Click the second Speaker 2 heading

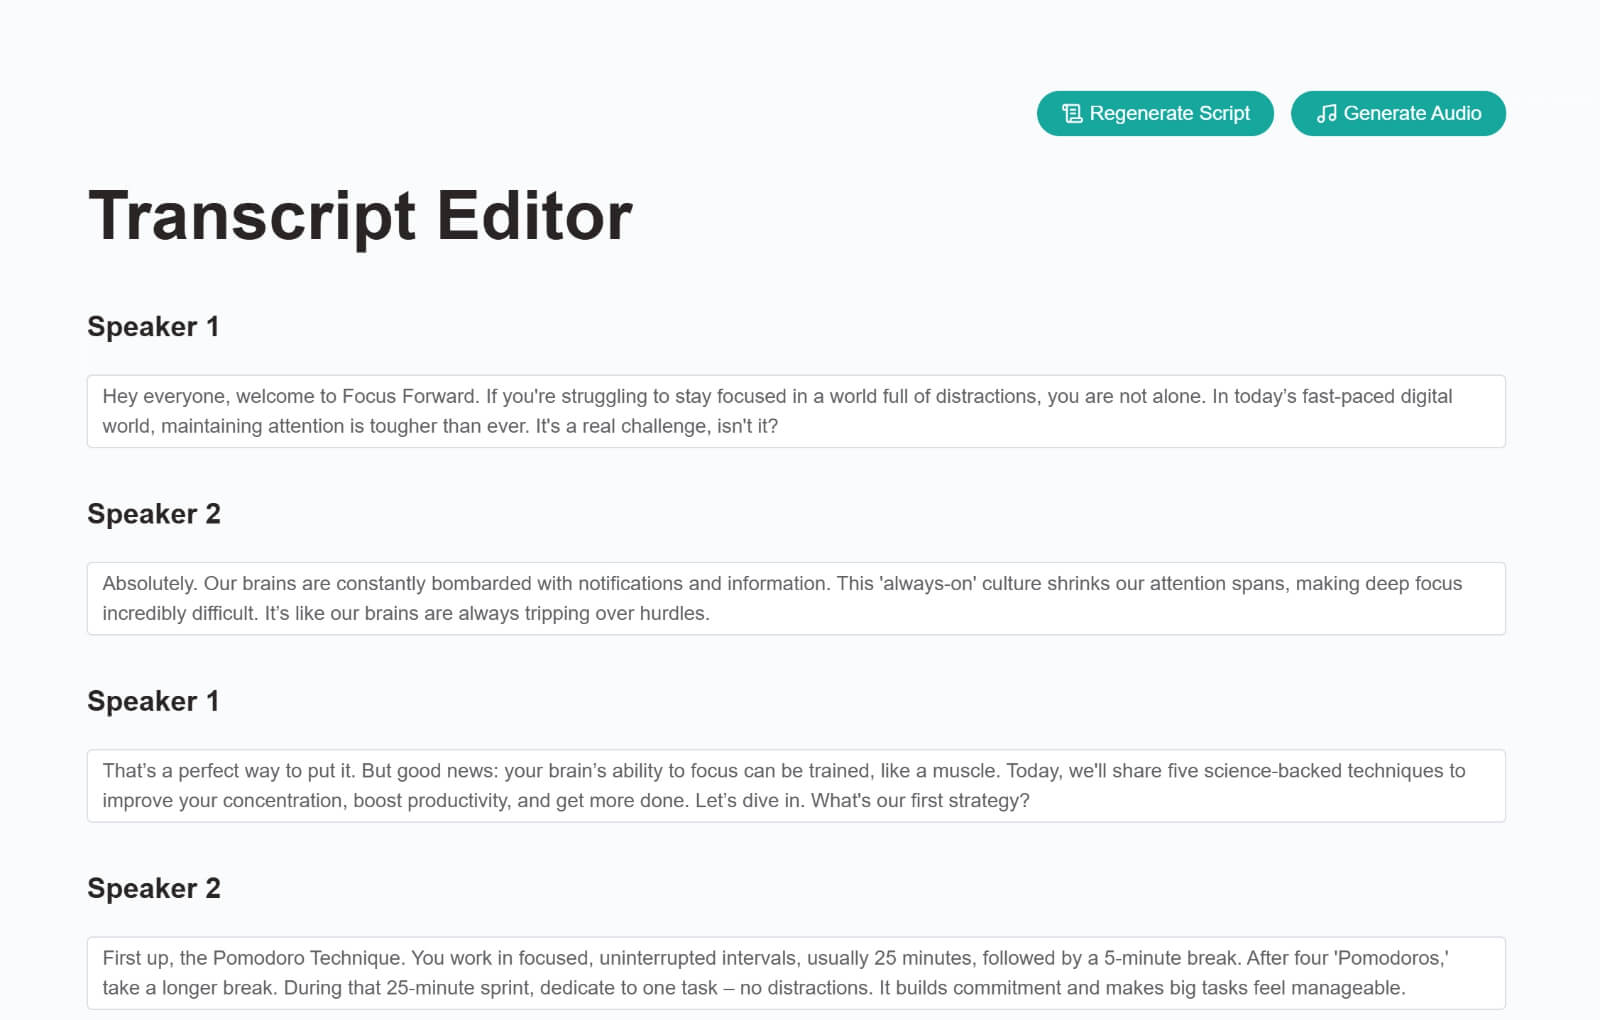click(154, 888)
